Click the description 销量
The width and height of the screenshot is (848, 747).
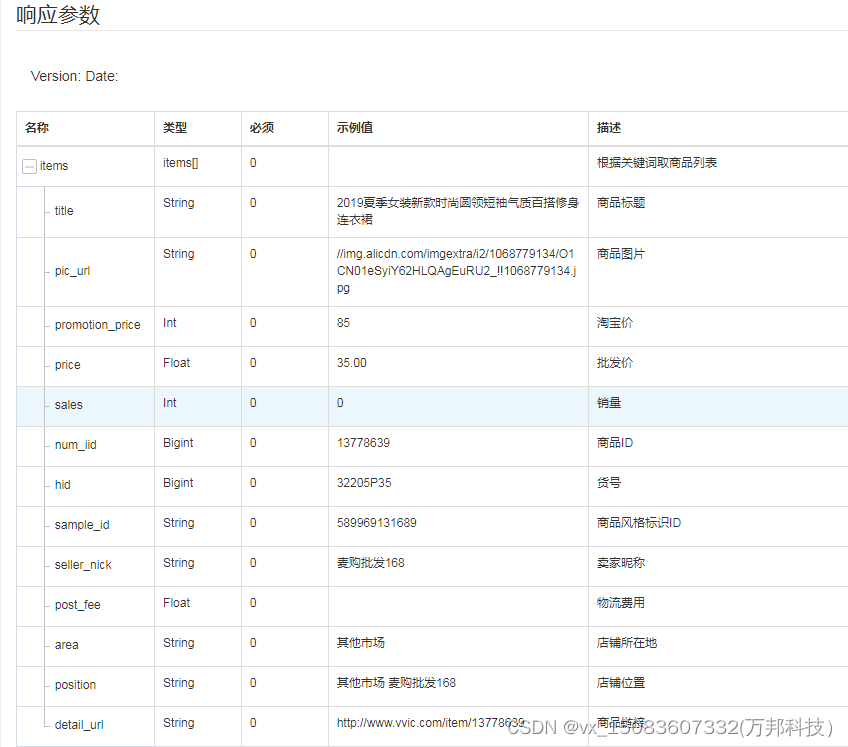tap(609, 403)
